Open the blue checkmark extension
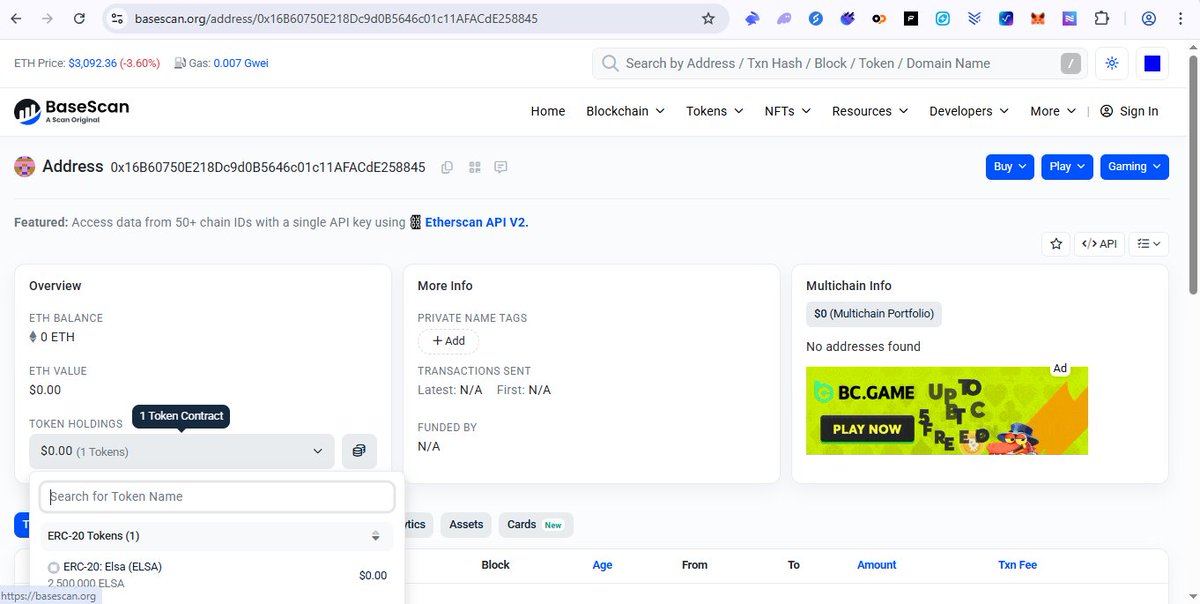The image size is (1200, 604). coord(1006,18)
